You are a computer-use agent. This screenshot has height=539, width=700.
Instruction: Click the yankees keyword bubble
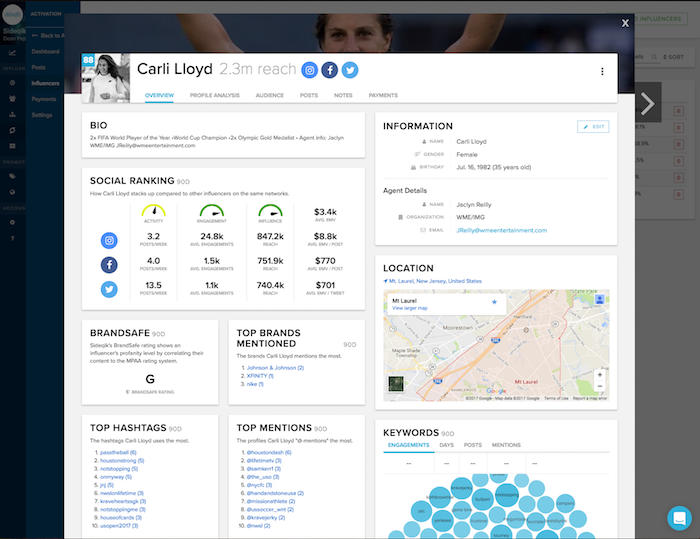click(x=442, y=520)
